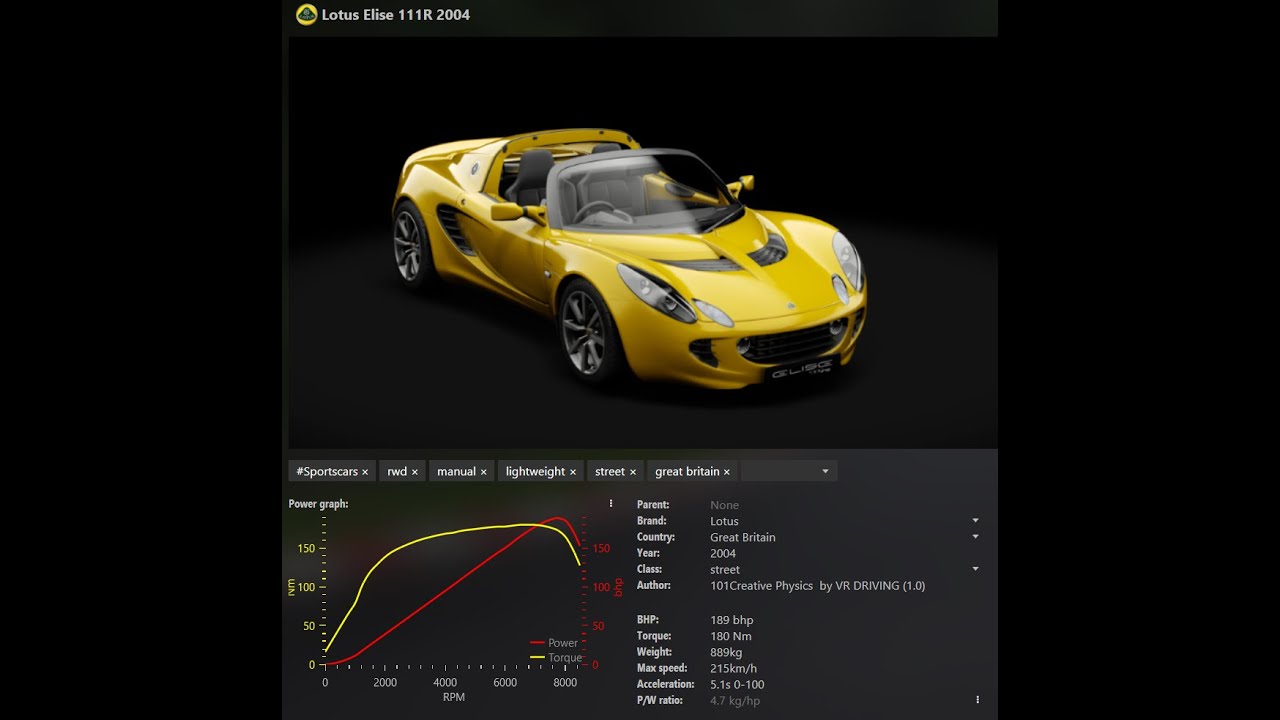Remove the rwd tag
1280x720 pixels.
coord(415,472)
